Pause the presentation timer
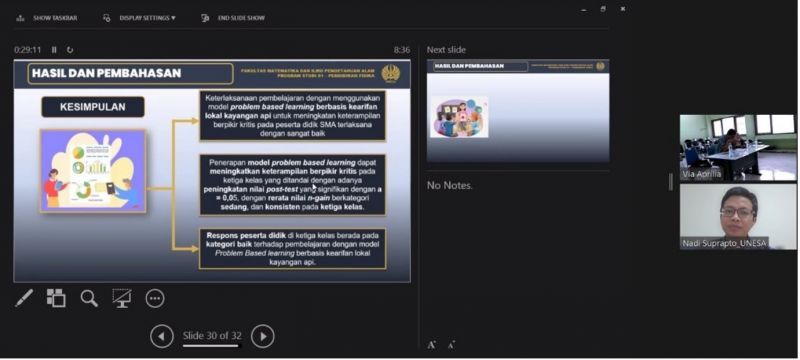800x360 pixels. tap(54, 50)
